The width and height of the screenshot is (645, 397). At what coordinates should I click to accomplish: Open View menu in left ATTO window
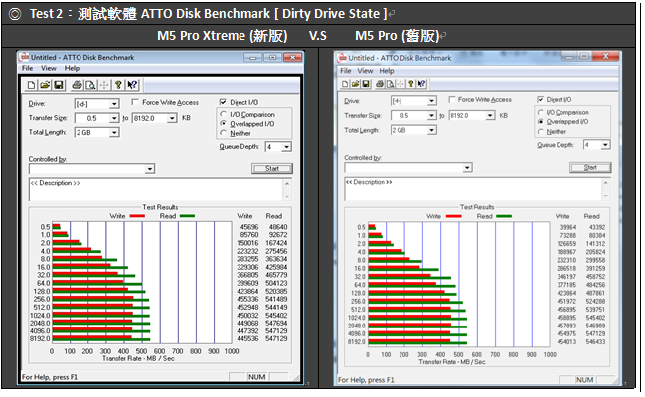click(x=49, y=68)
